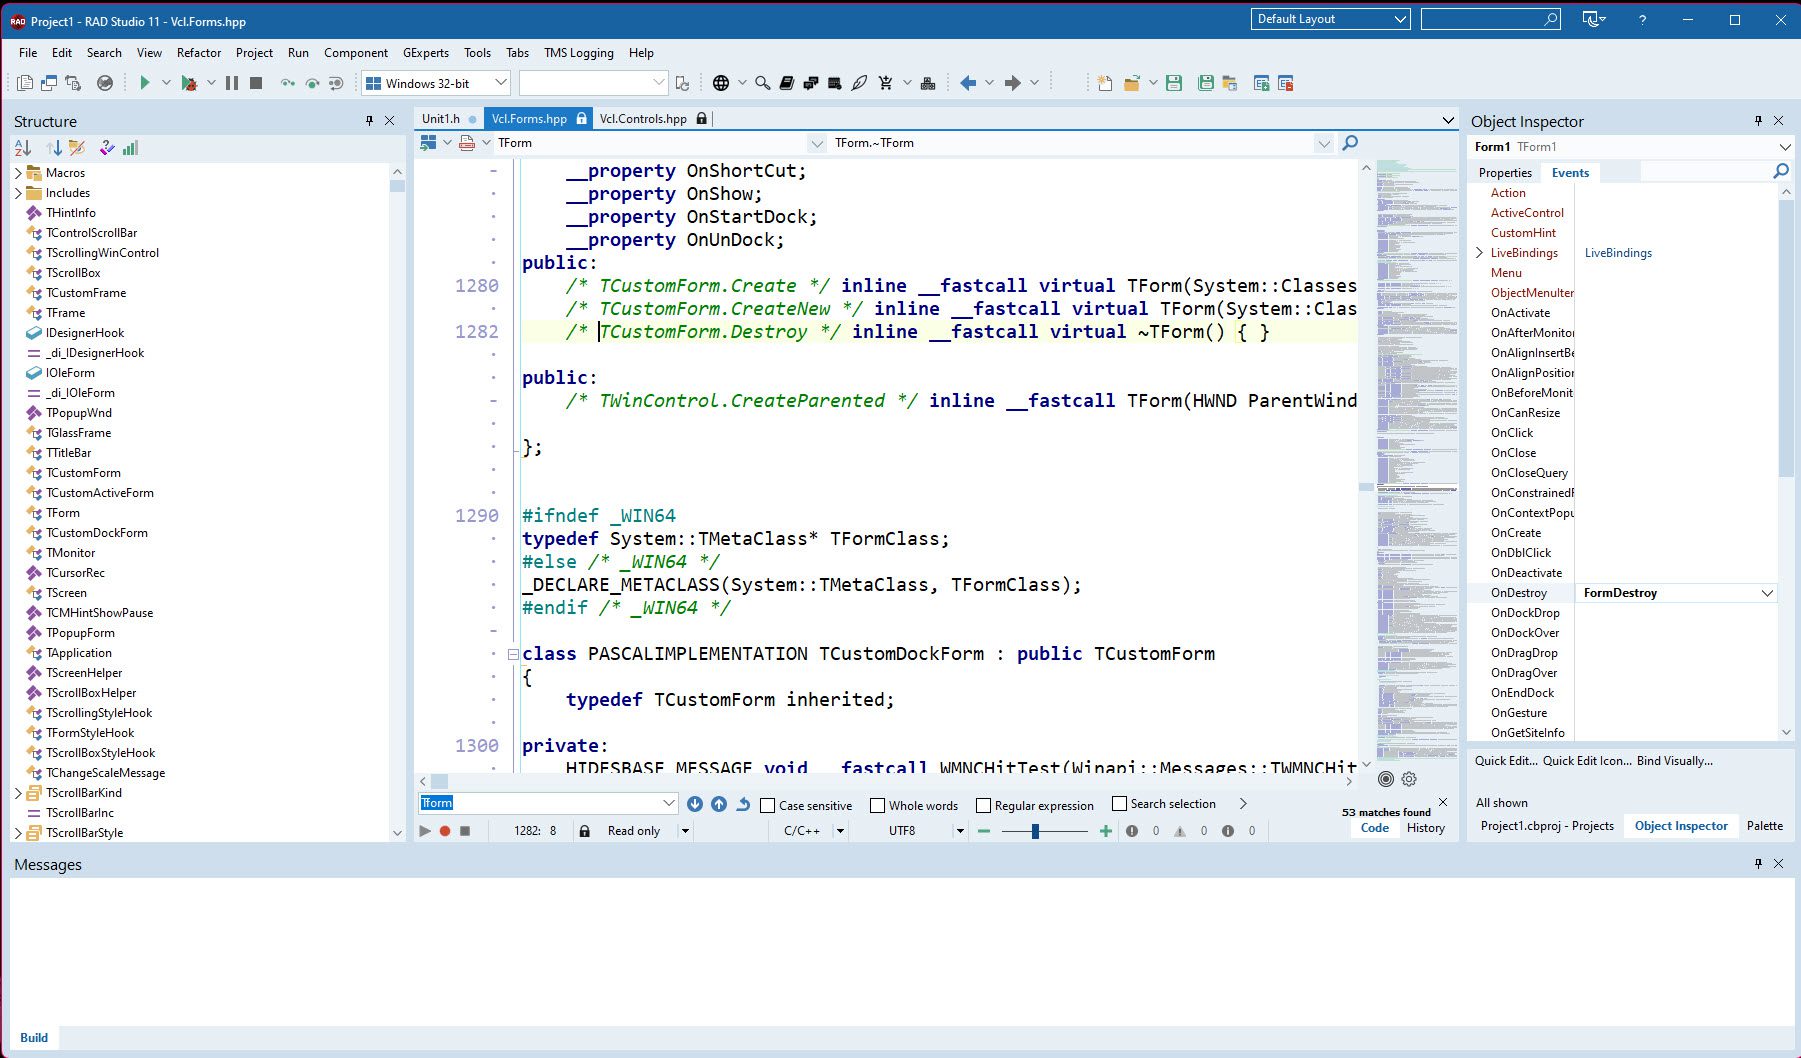1801x1058 pixels.
Task: Open the search text history dropdown
Action: click(669, 803)
